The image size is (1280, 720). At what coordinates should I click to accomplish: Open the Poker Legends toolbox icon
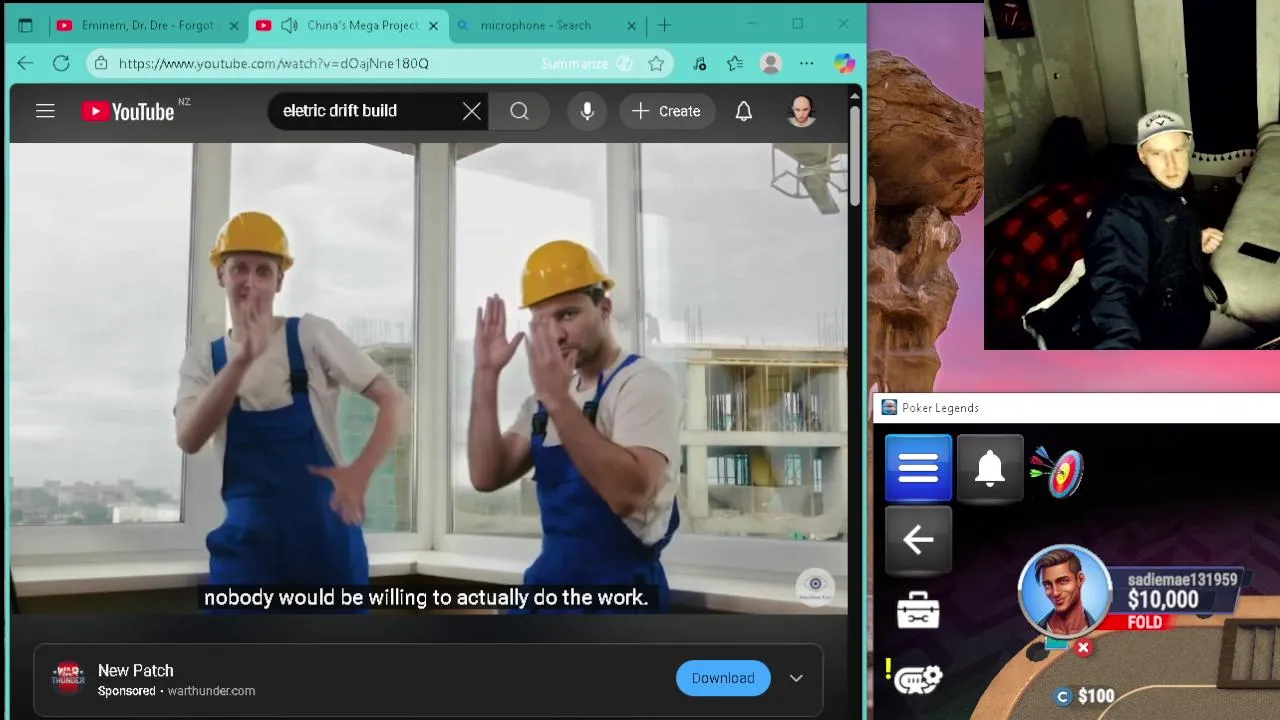[x=918, y=610]
